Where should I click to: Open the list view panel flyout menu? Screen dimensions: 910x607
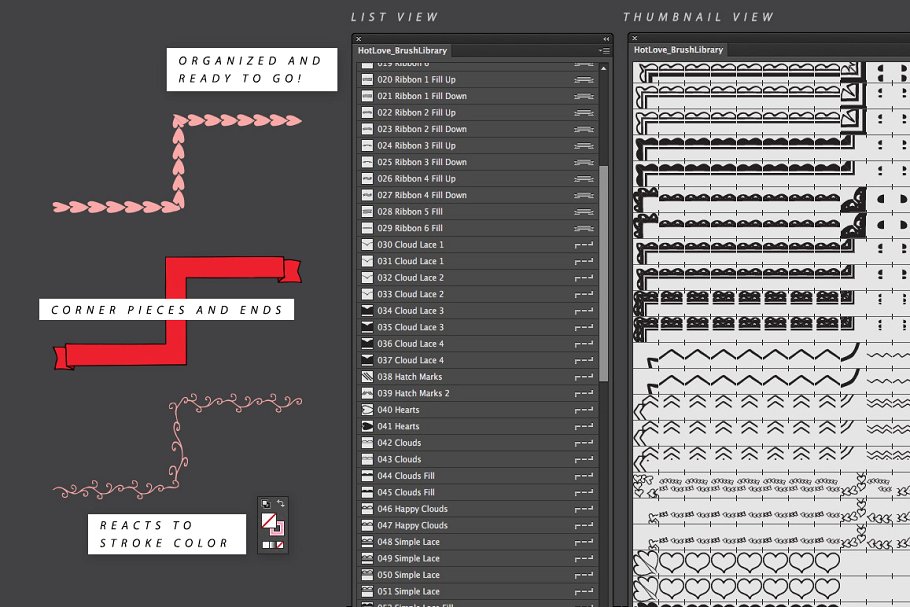(604, 50)
